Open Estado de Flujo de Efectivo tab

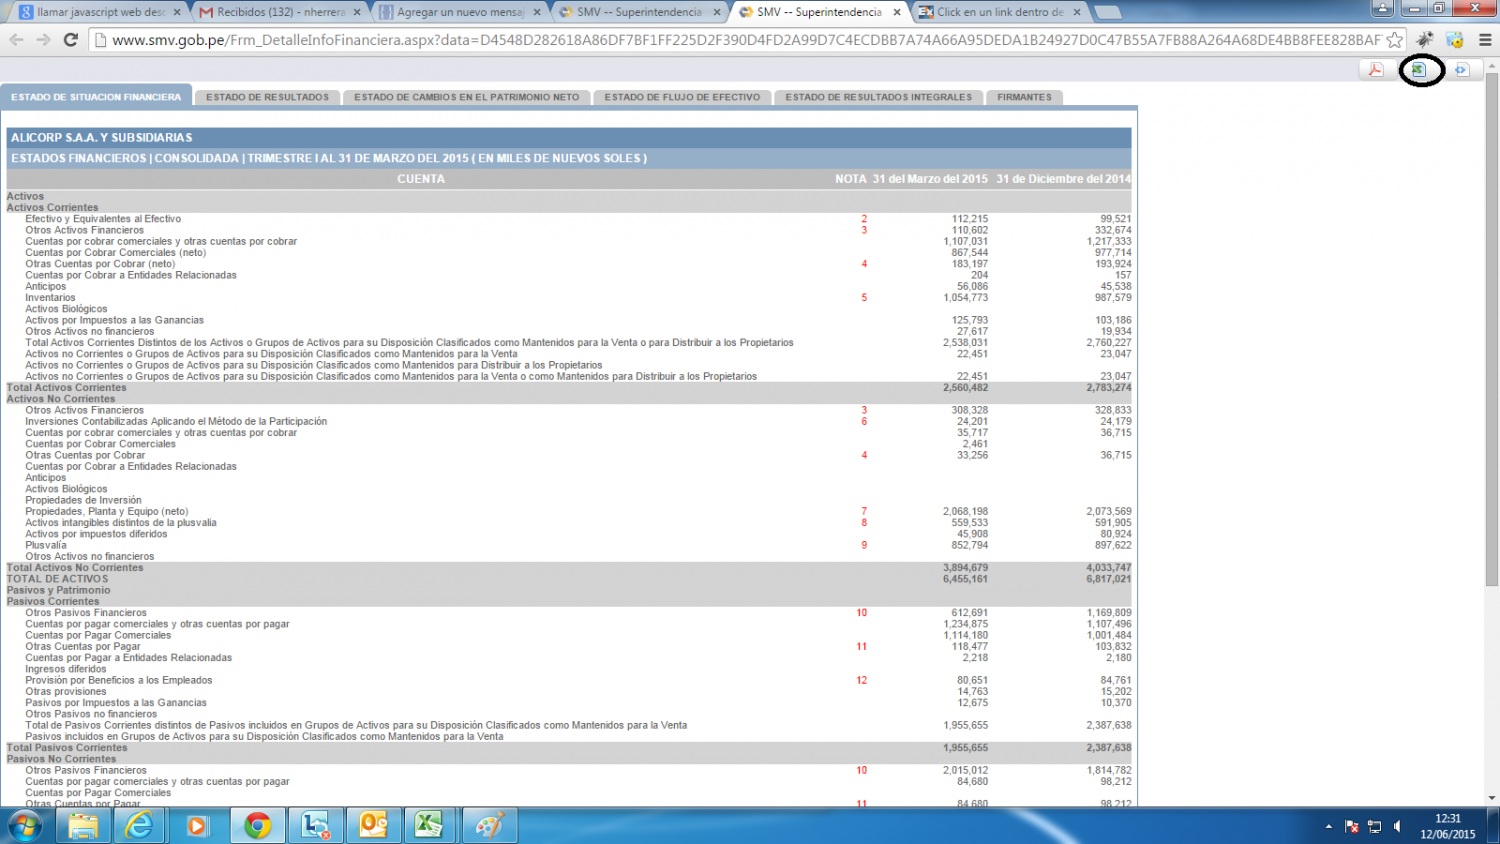point(682,97)
